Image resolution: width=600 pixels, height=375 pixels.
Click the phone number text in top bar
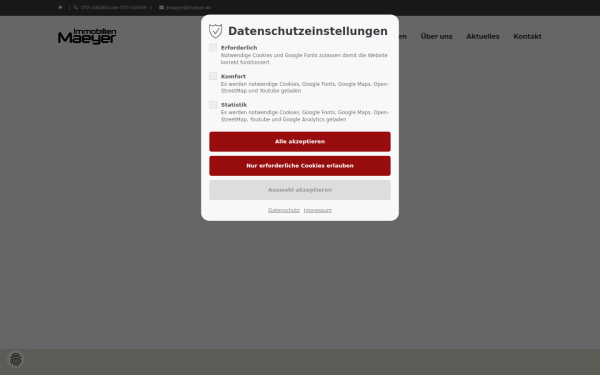click(x=113, y=7)
